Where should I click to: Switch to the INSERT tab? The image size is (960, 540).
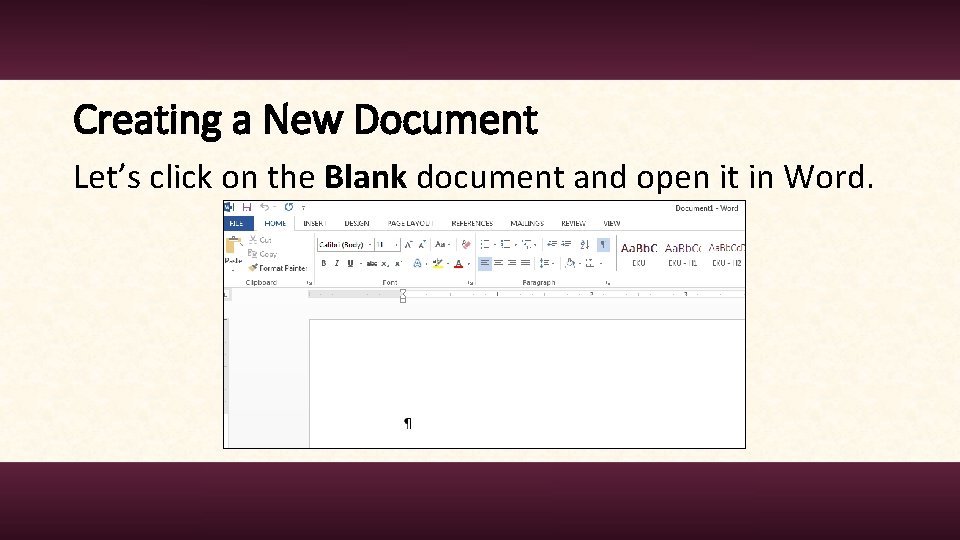(315, 223)
